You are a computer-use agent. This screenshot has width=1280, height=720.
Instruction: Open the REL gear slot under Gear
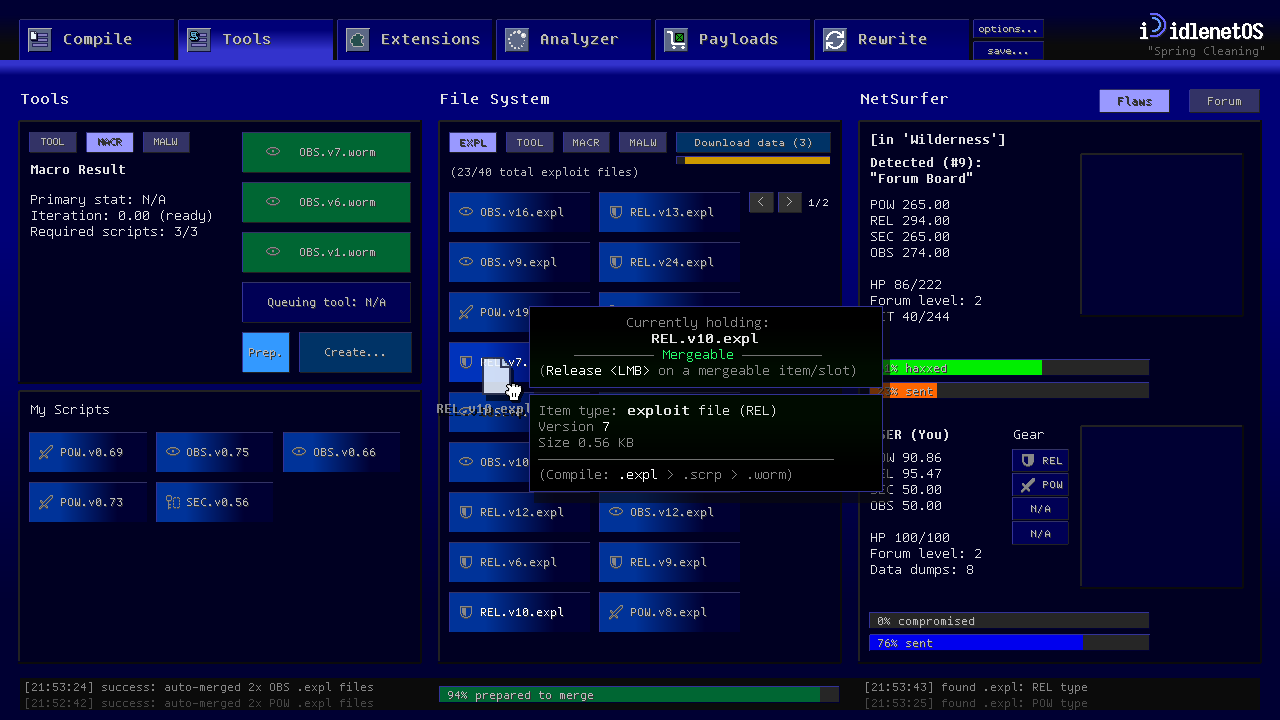[x=1040, y=461]
